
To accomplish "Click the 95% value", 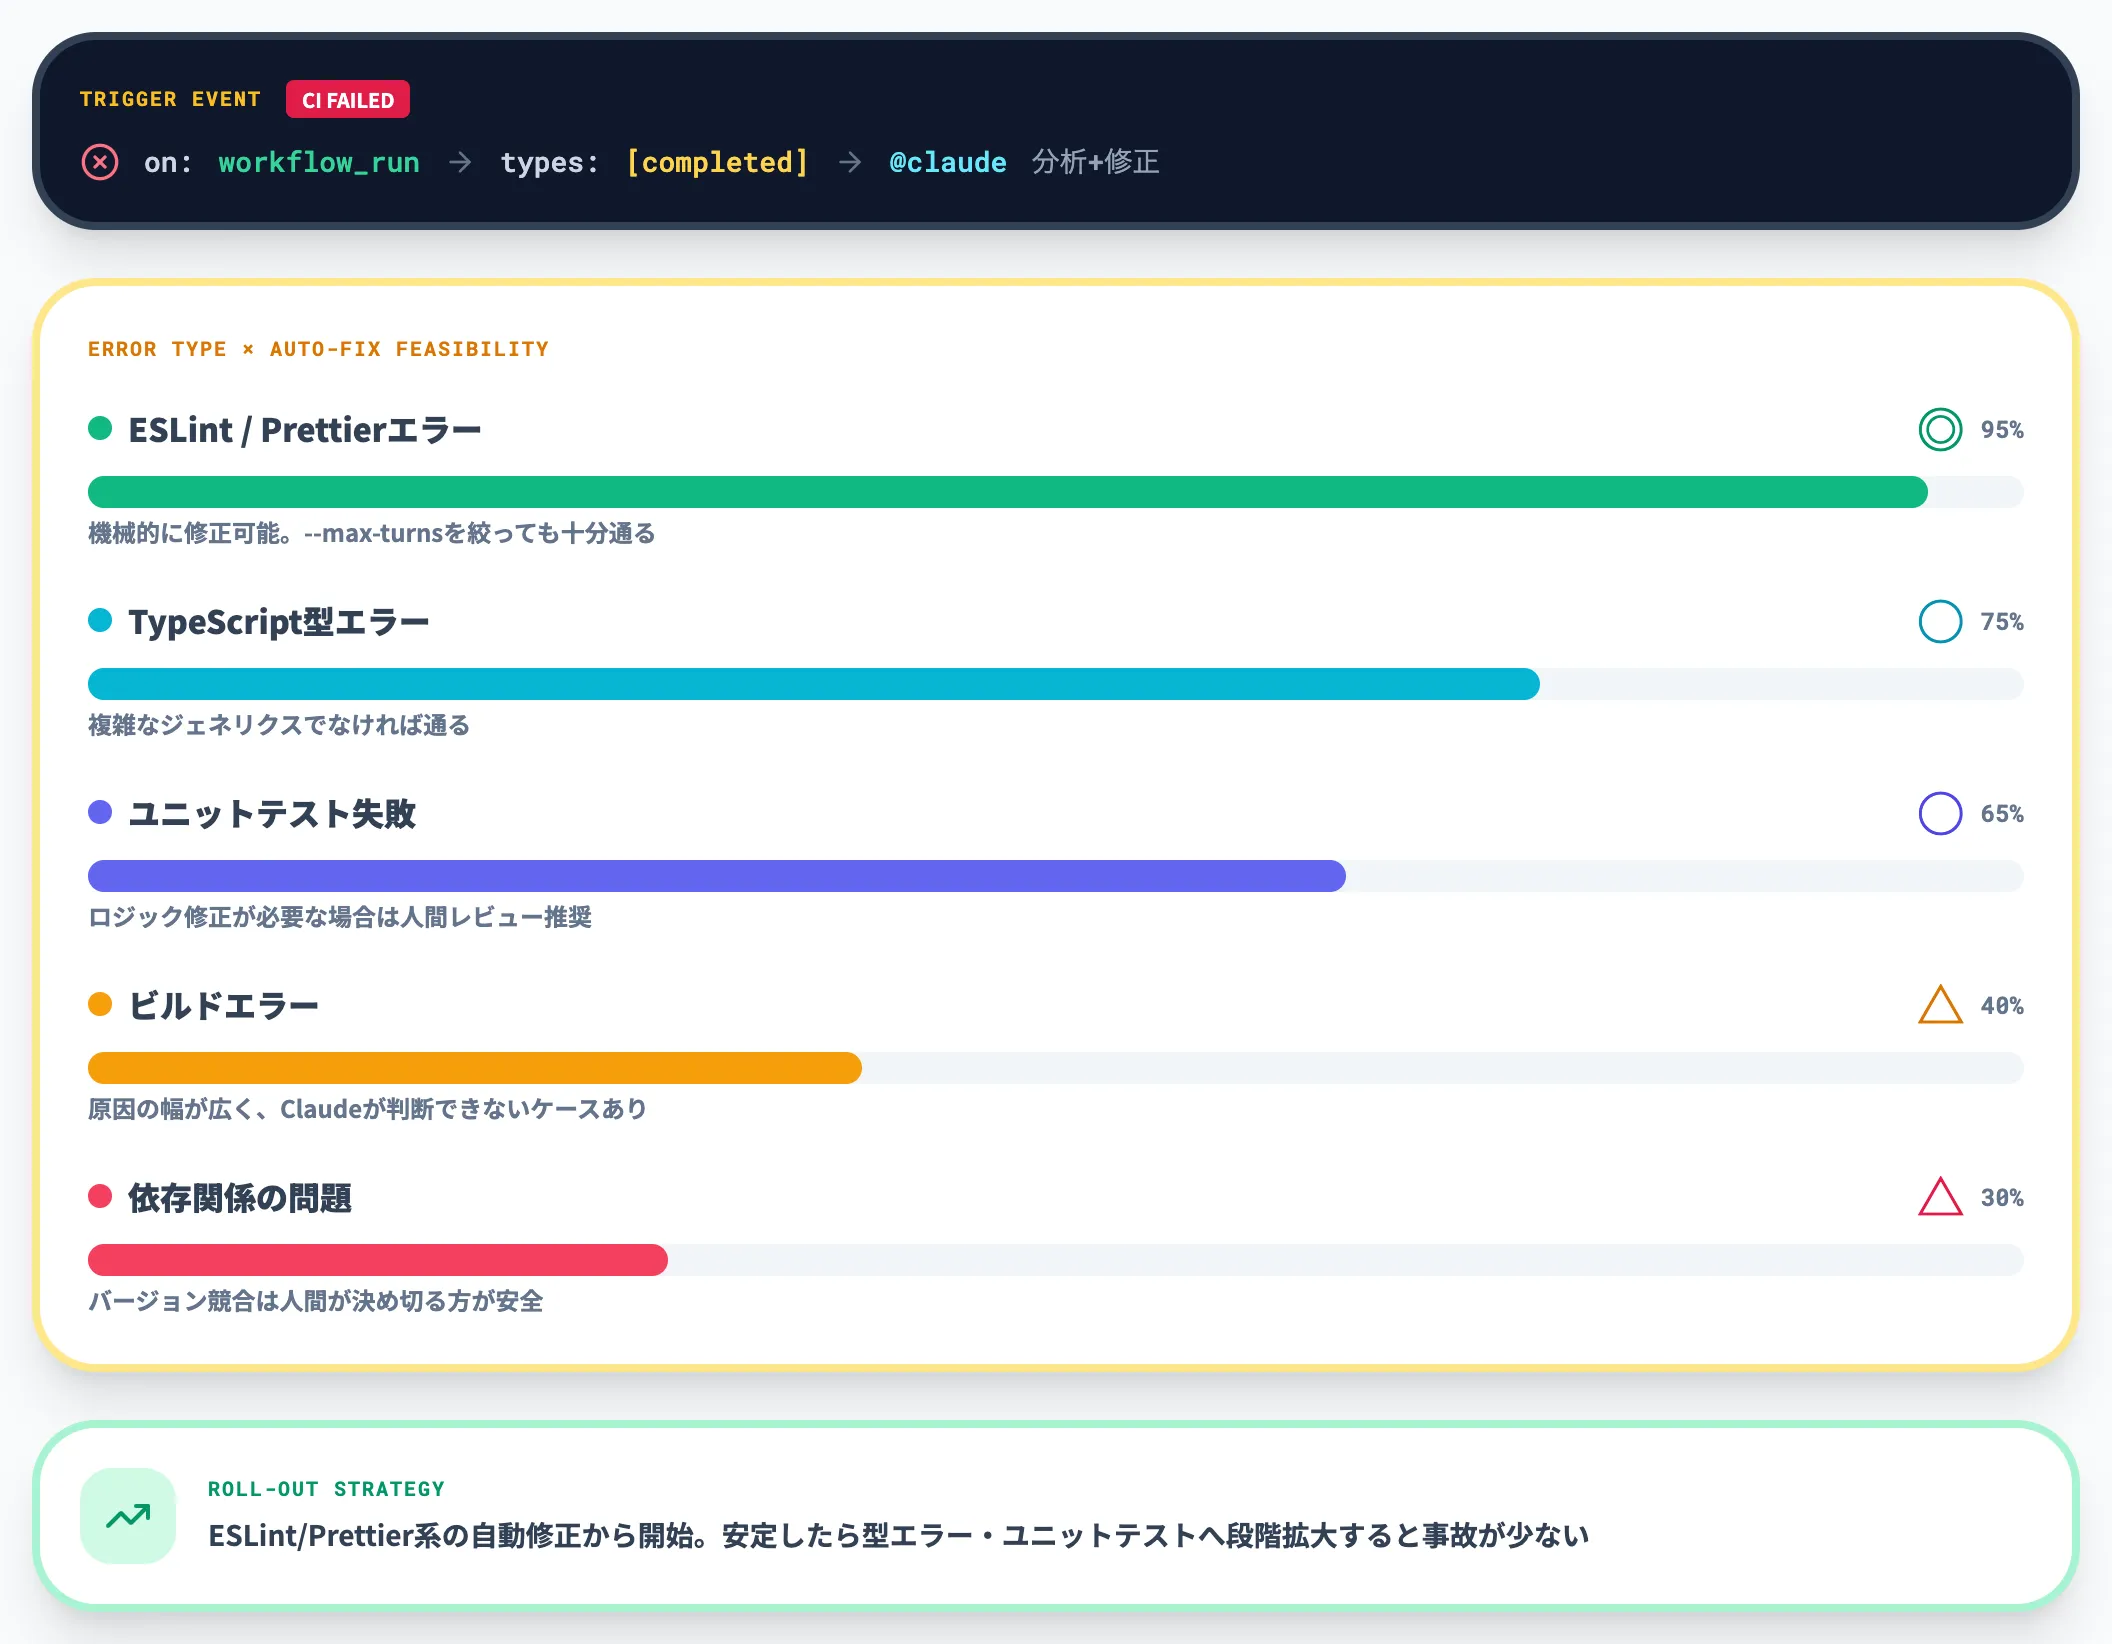I will (x=2002, y=430).
